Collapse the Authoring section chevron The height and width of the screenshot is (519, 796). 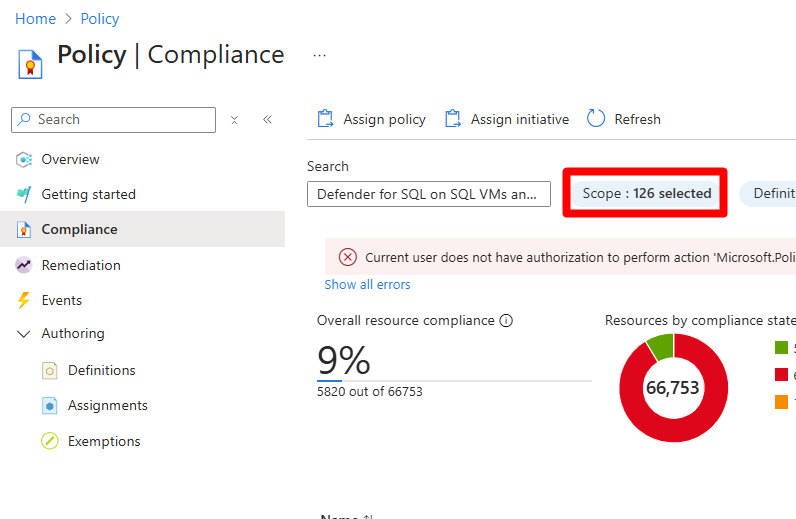click(x=24, y=334)
